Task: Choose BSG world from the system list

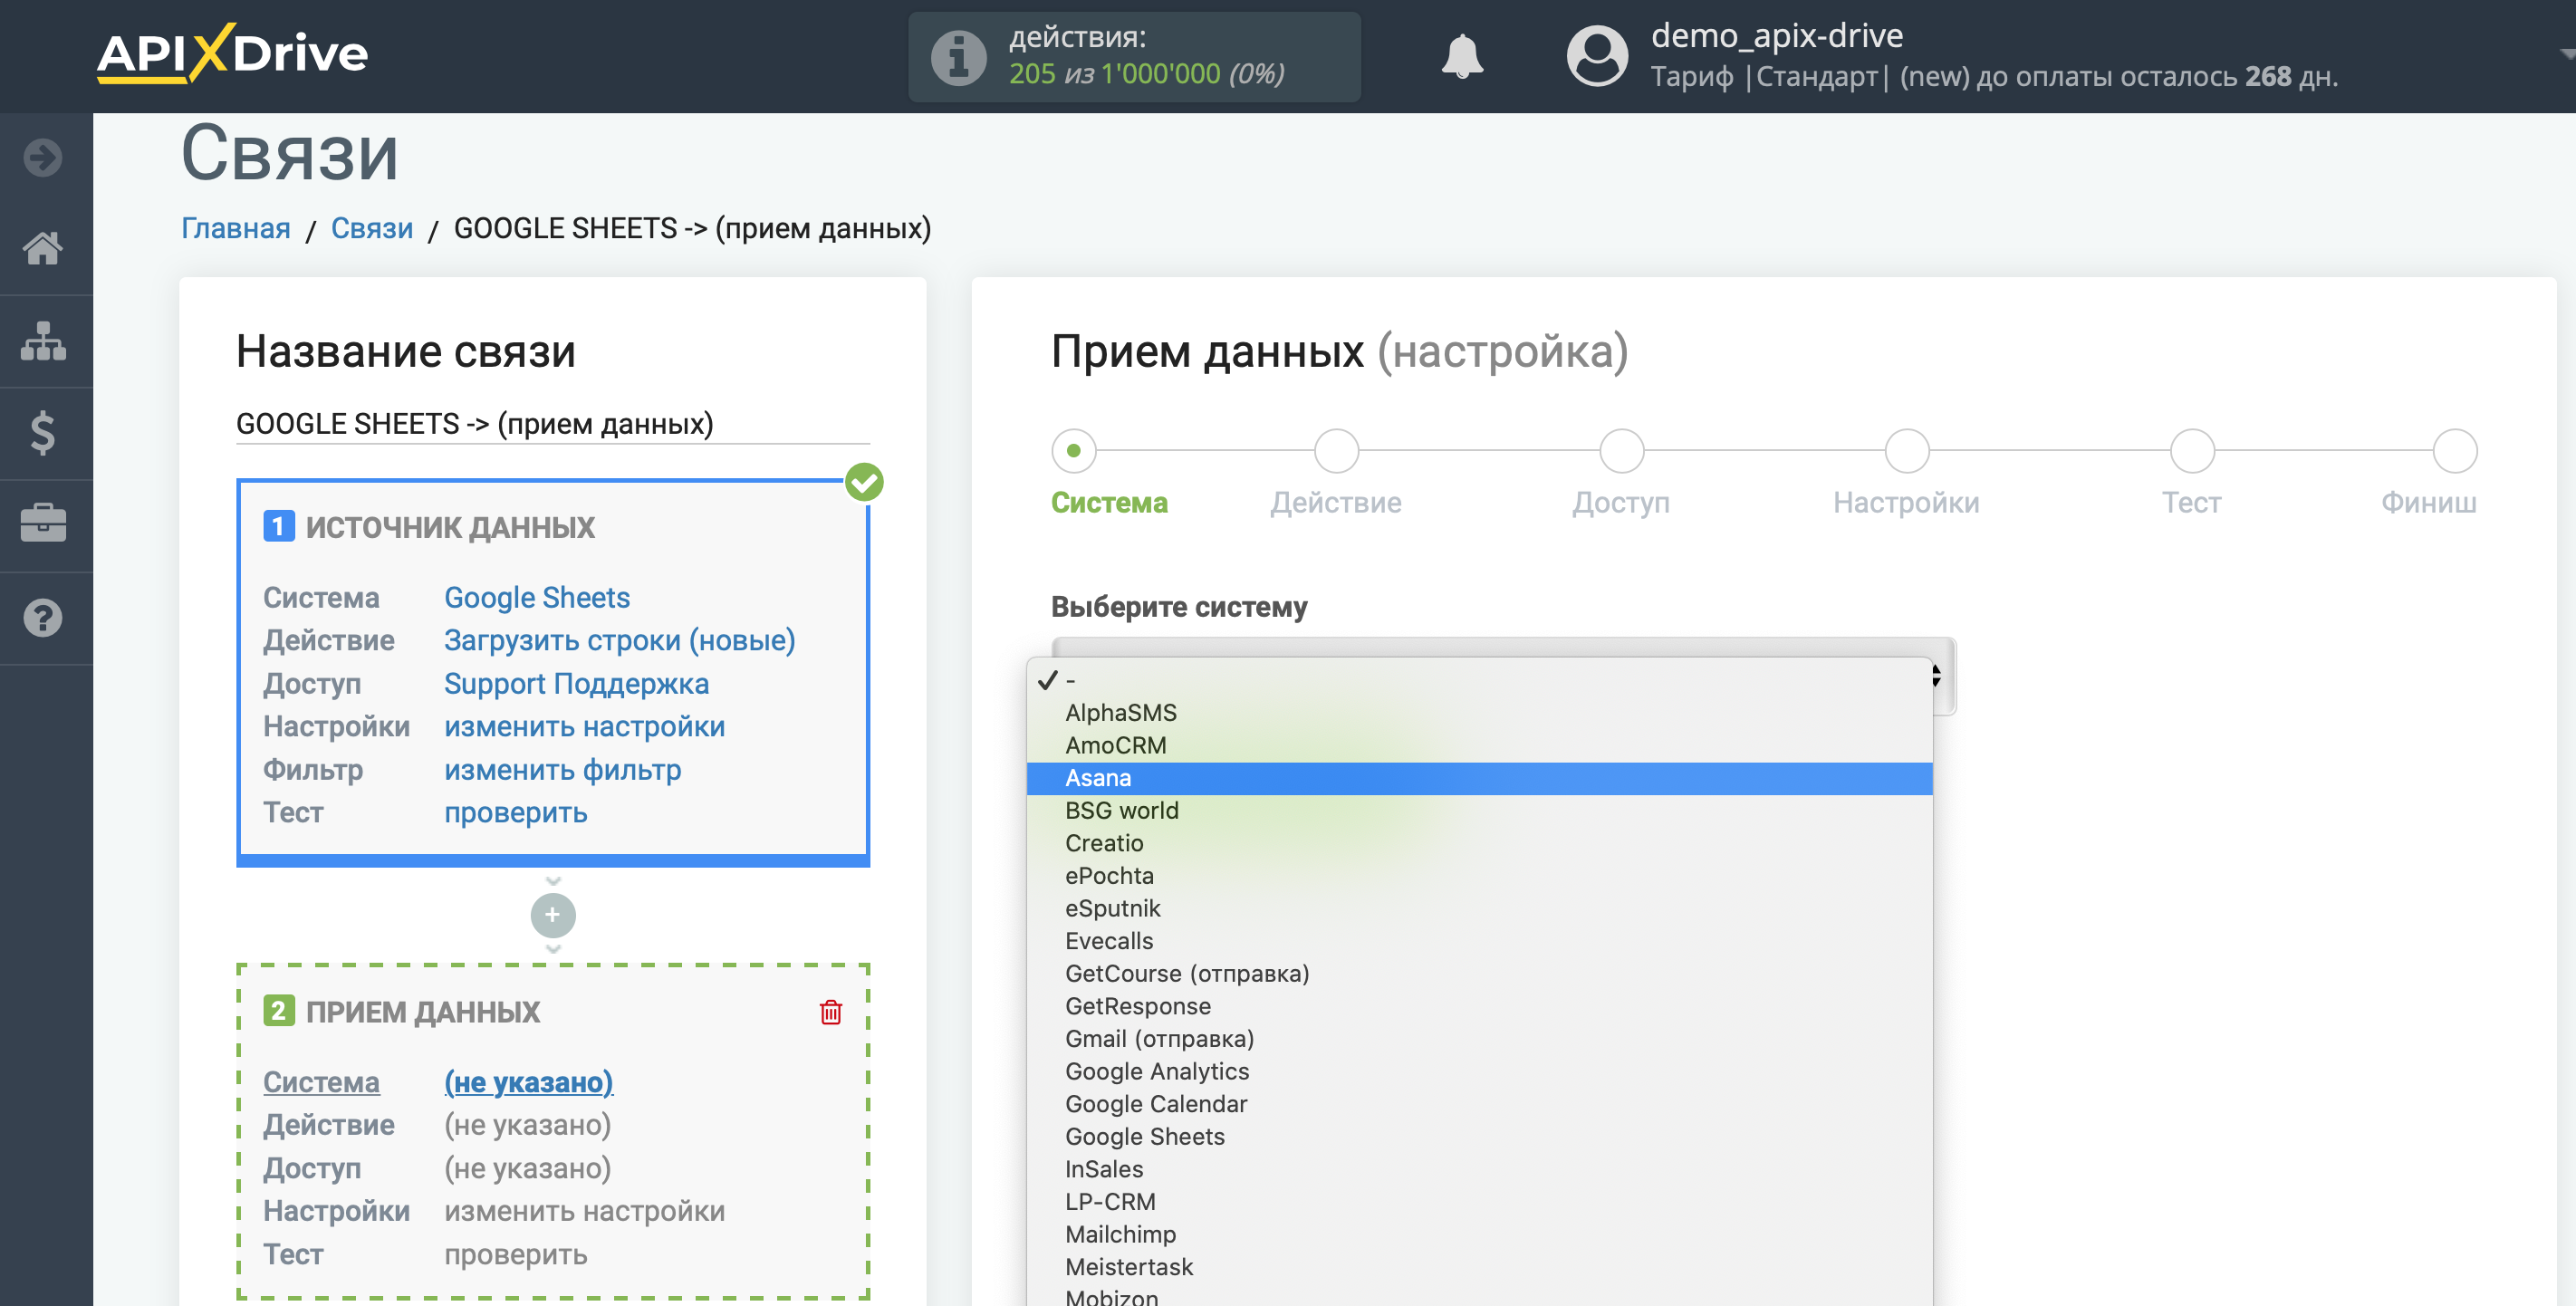Action: click(1479, 811)
